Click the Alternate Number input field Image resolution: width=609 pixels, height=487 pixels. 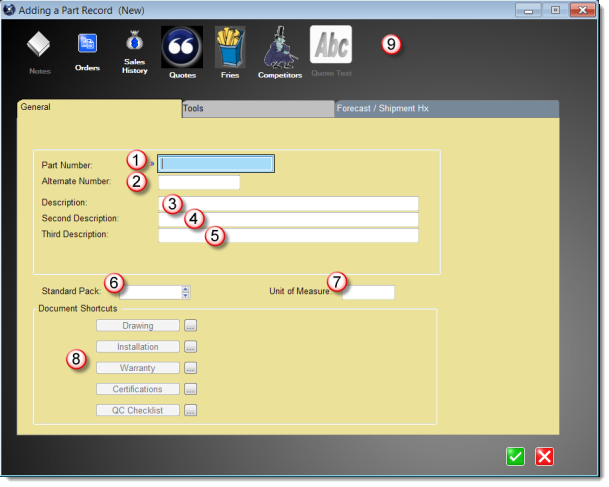199,182
